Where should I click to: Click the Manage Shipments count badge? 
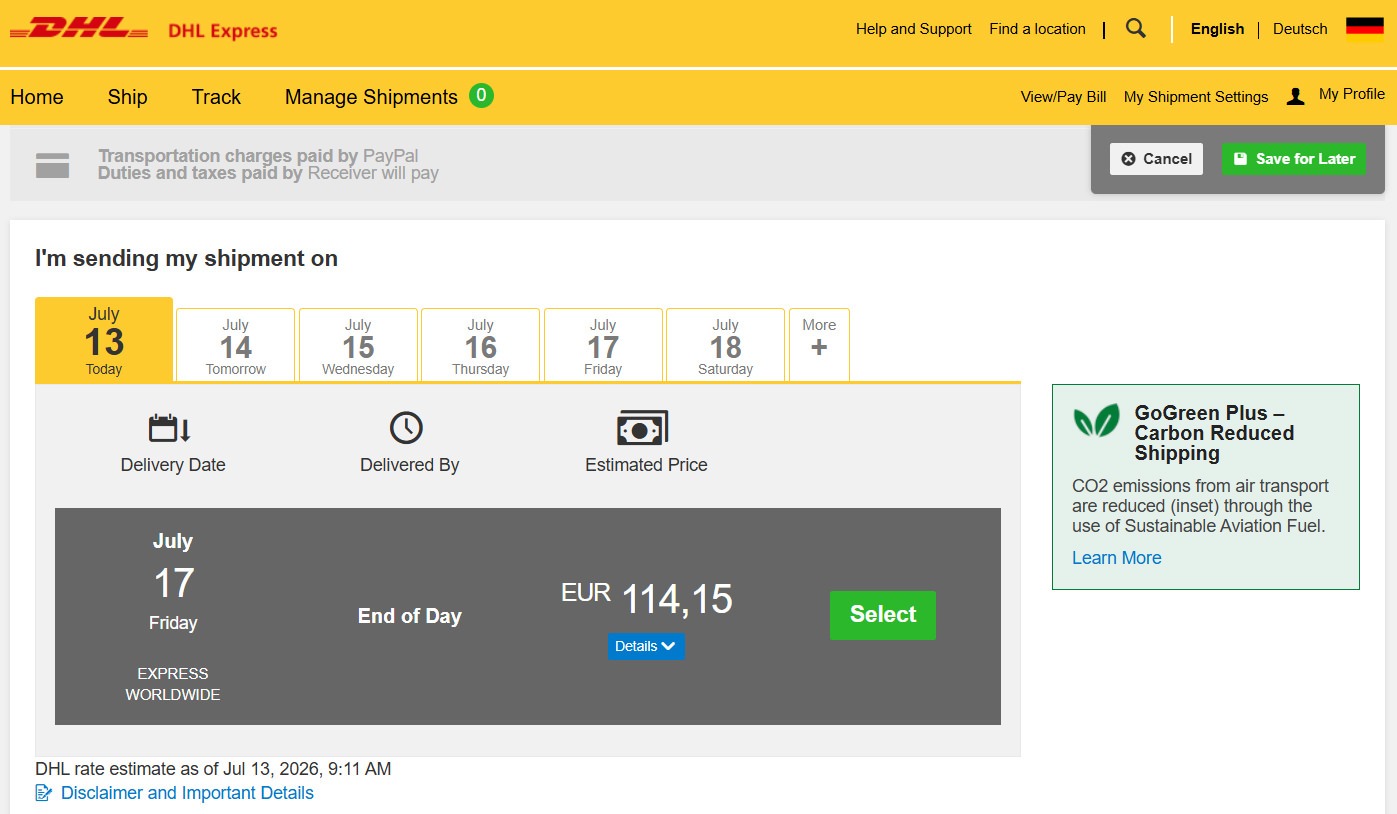(x=481, y=96)
